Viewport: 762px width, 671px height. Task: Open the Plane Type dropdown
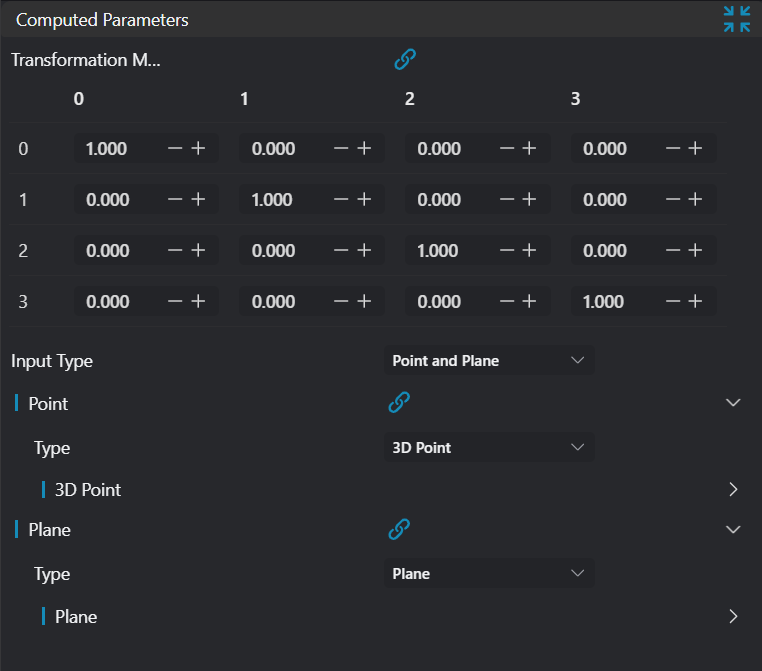pyautogui.click(x=489, y=574)
